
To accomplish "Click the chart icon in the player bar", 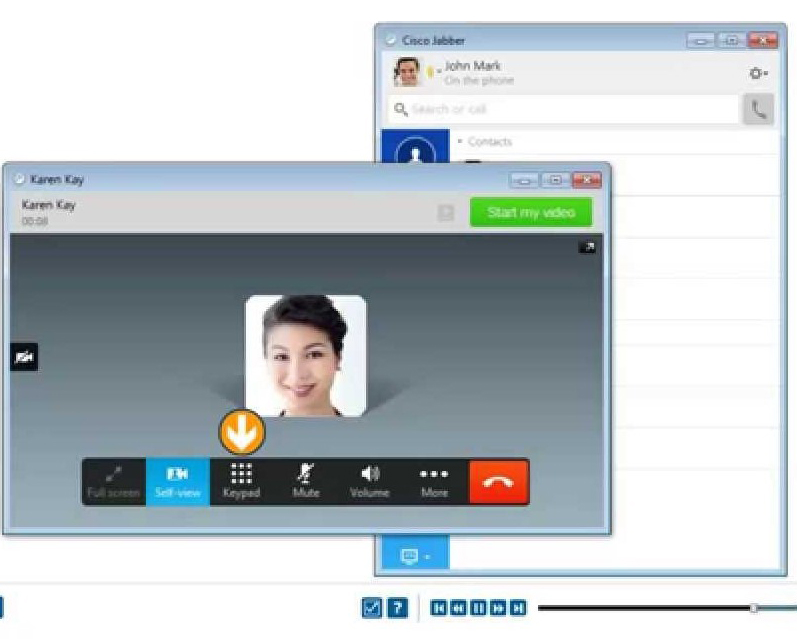I will (372, 607).
